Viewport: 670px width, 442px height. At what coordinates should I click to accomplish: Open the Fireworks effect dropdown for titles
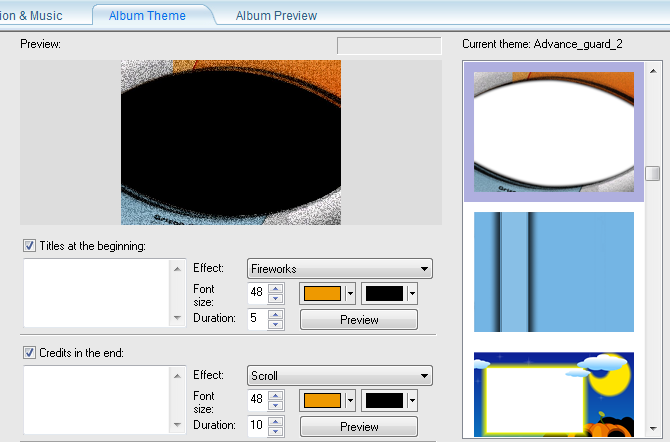[340, 269]
